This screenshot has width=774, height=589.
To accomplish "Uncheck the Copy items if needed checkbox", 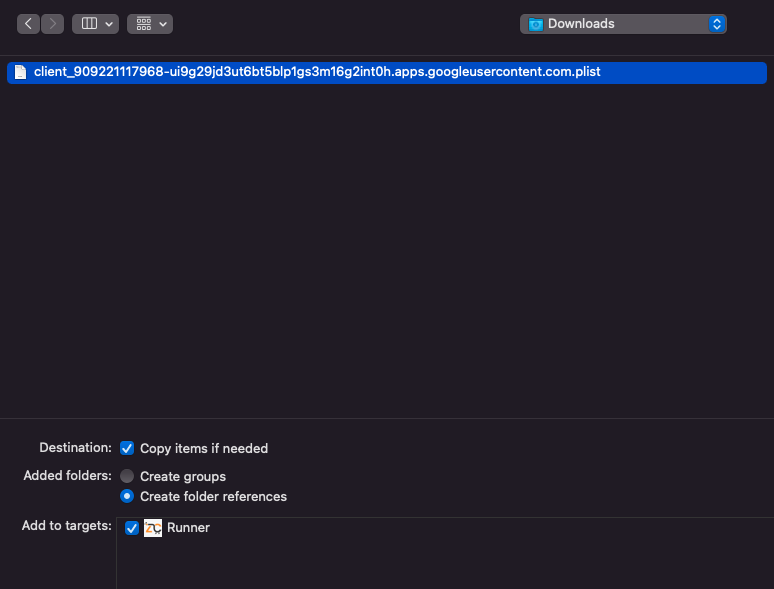I will pyautogui.click(x=127, y=448).
